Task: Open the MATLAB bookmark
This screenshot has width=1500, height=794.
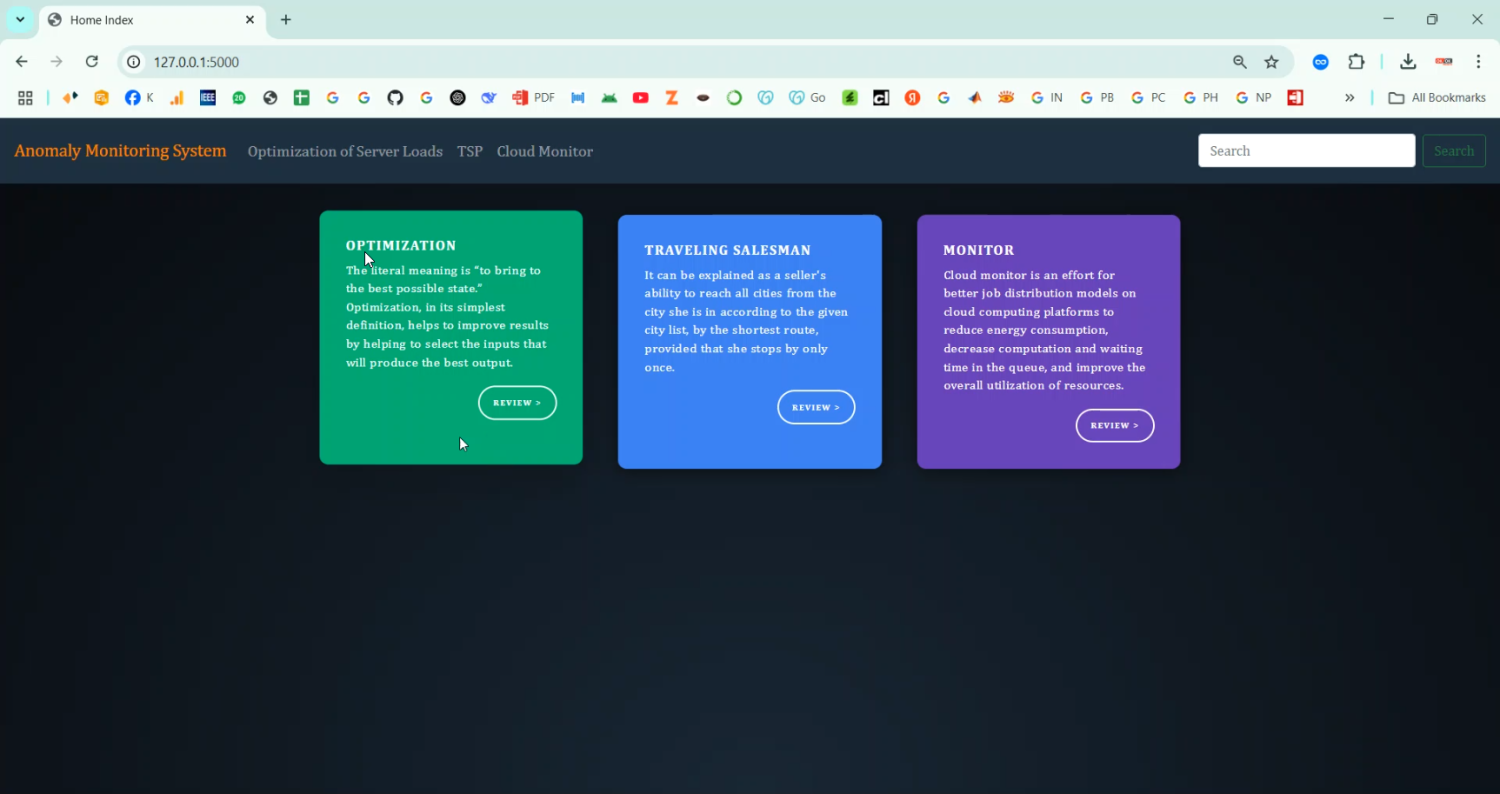Action: (975, 98)
